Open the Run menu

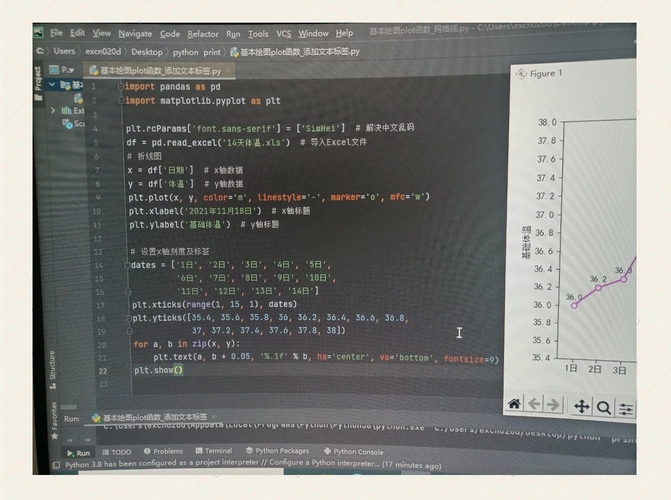point(233,34)
